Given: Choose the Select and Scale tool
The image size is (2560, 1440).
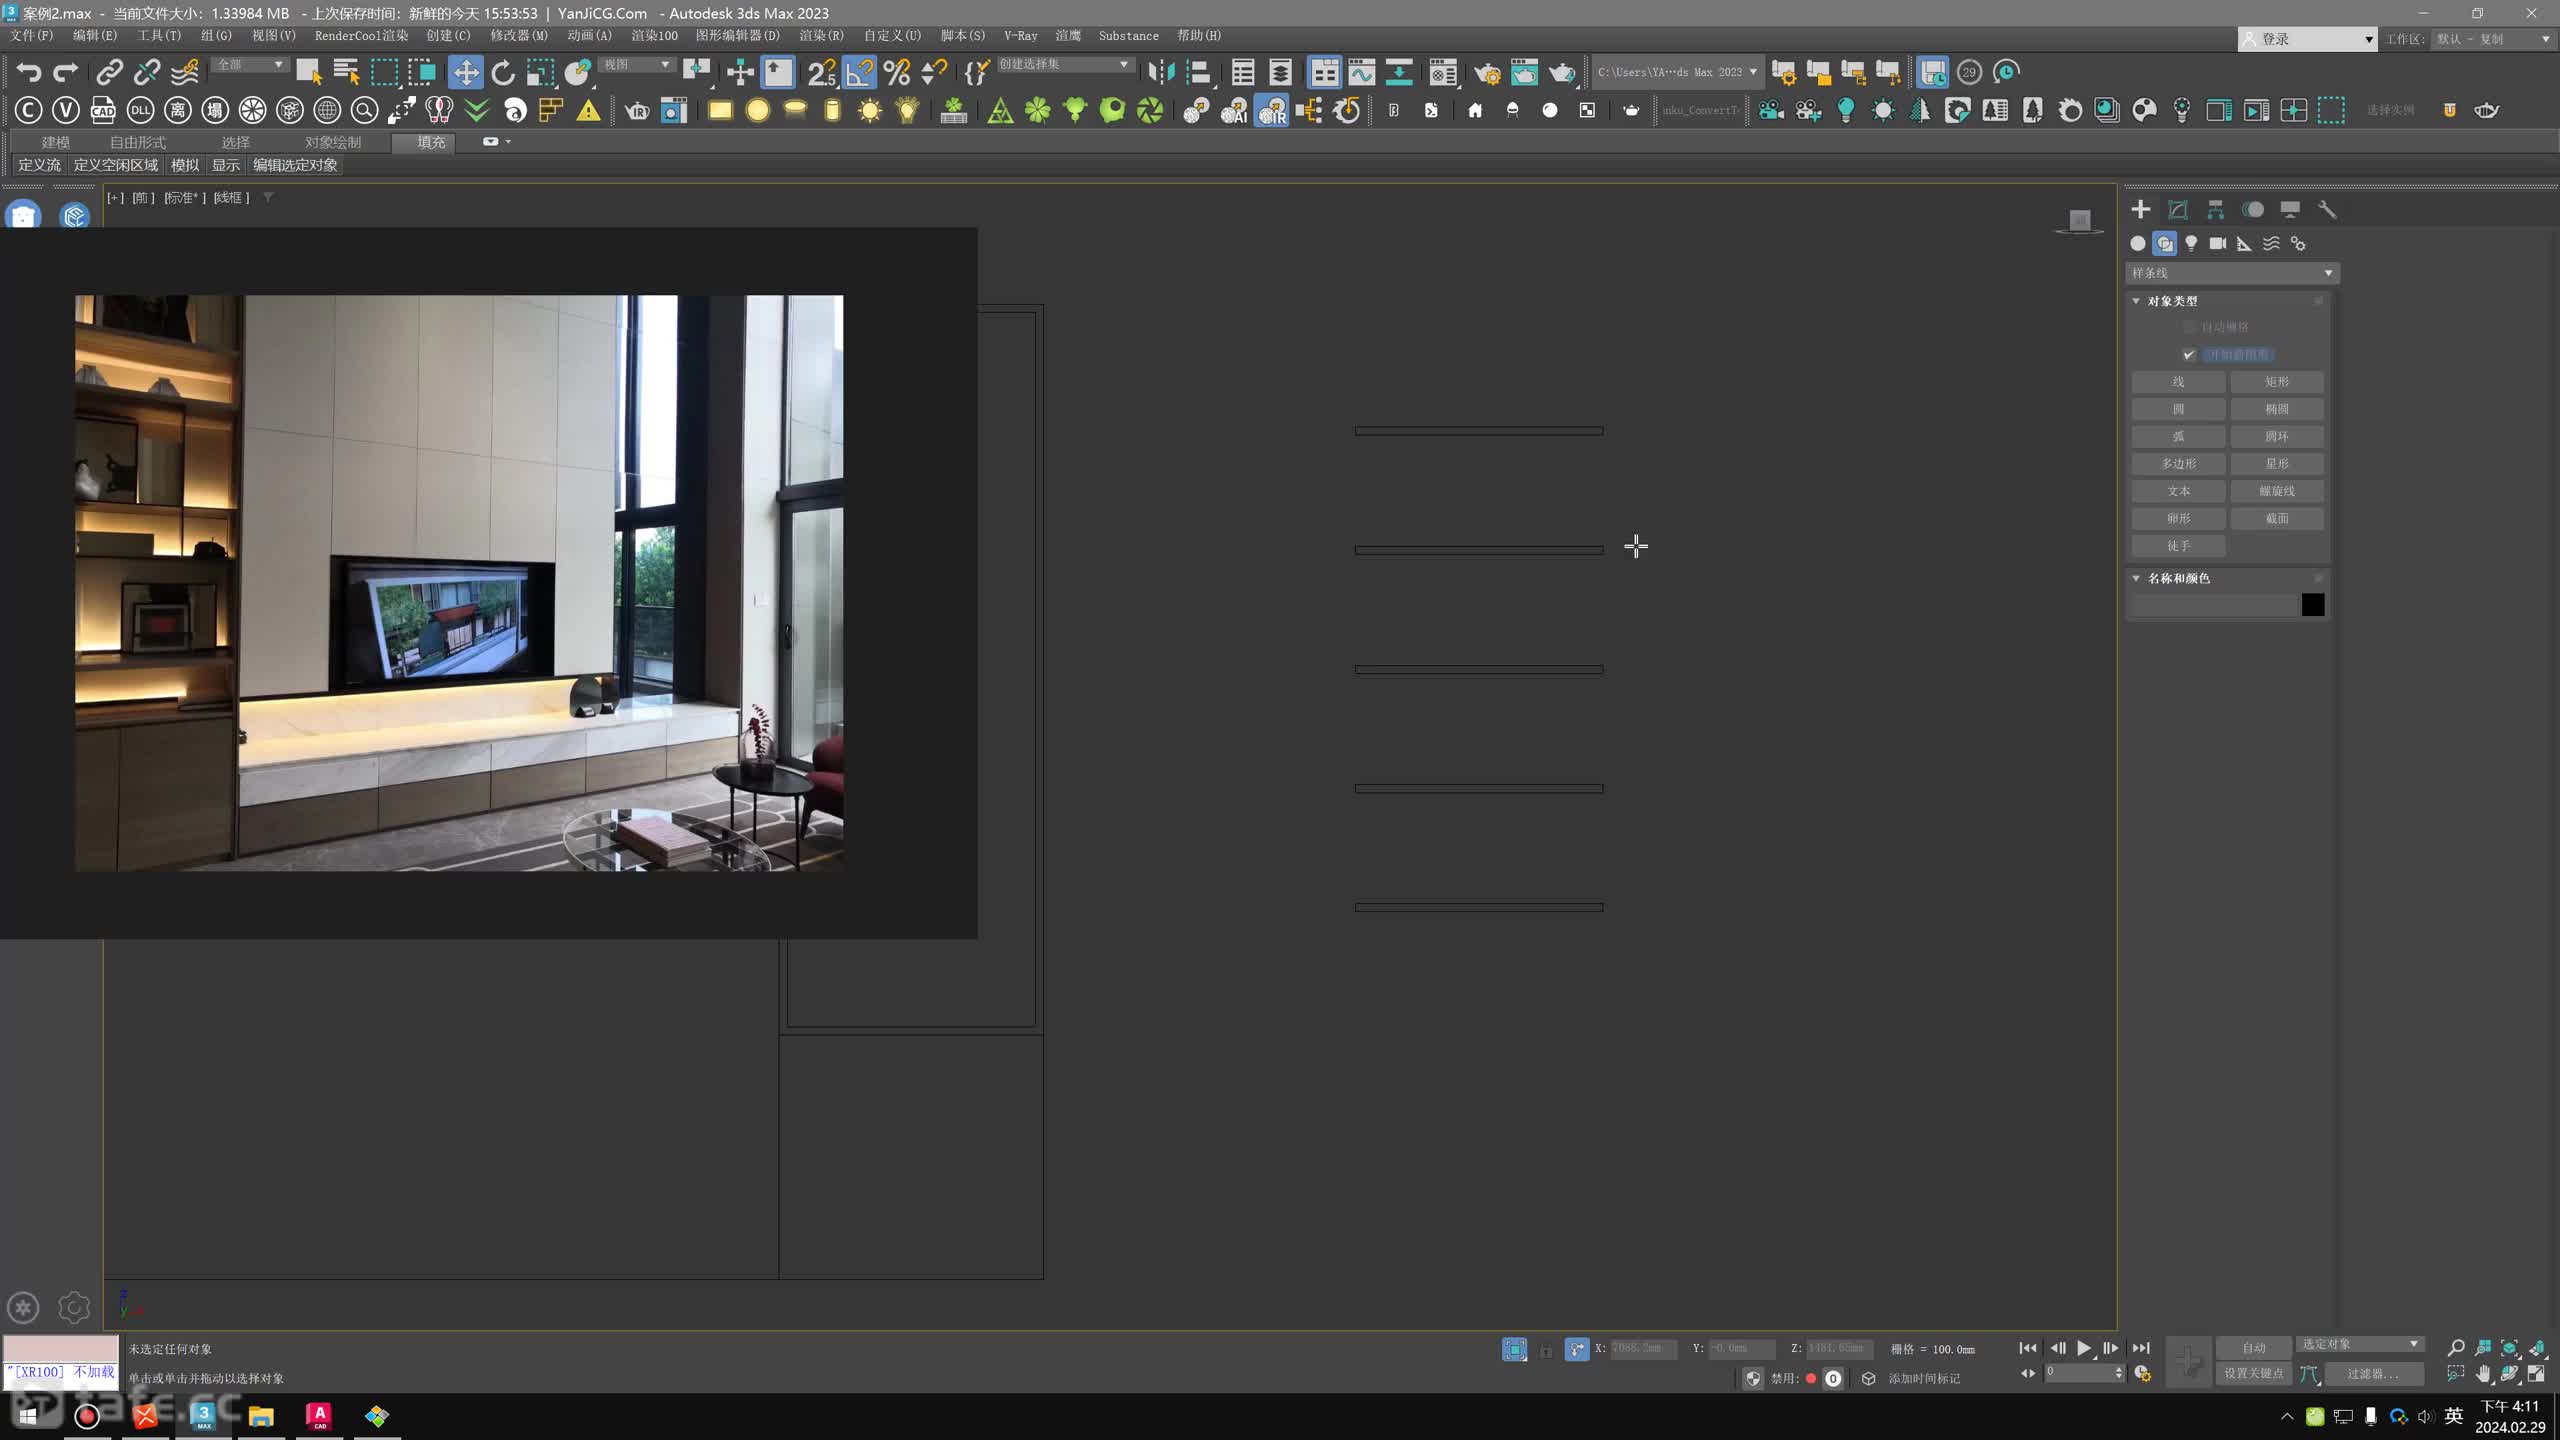Looking at the screenshot, I should click(540, 72).
